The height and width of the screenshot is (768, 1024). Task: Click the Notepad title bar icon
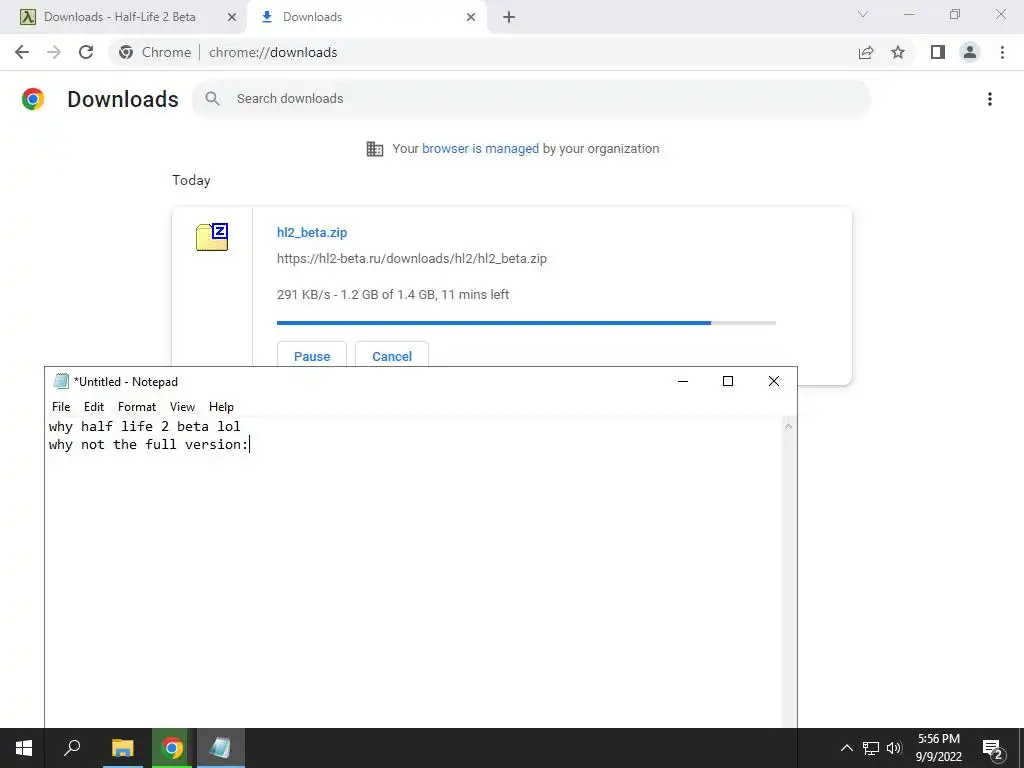(x=61, y=381)
